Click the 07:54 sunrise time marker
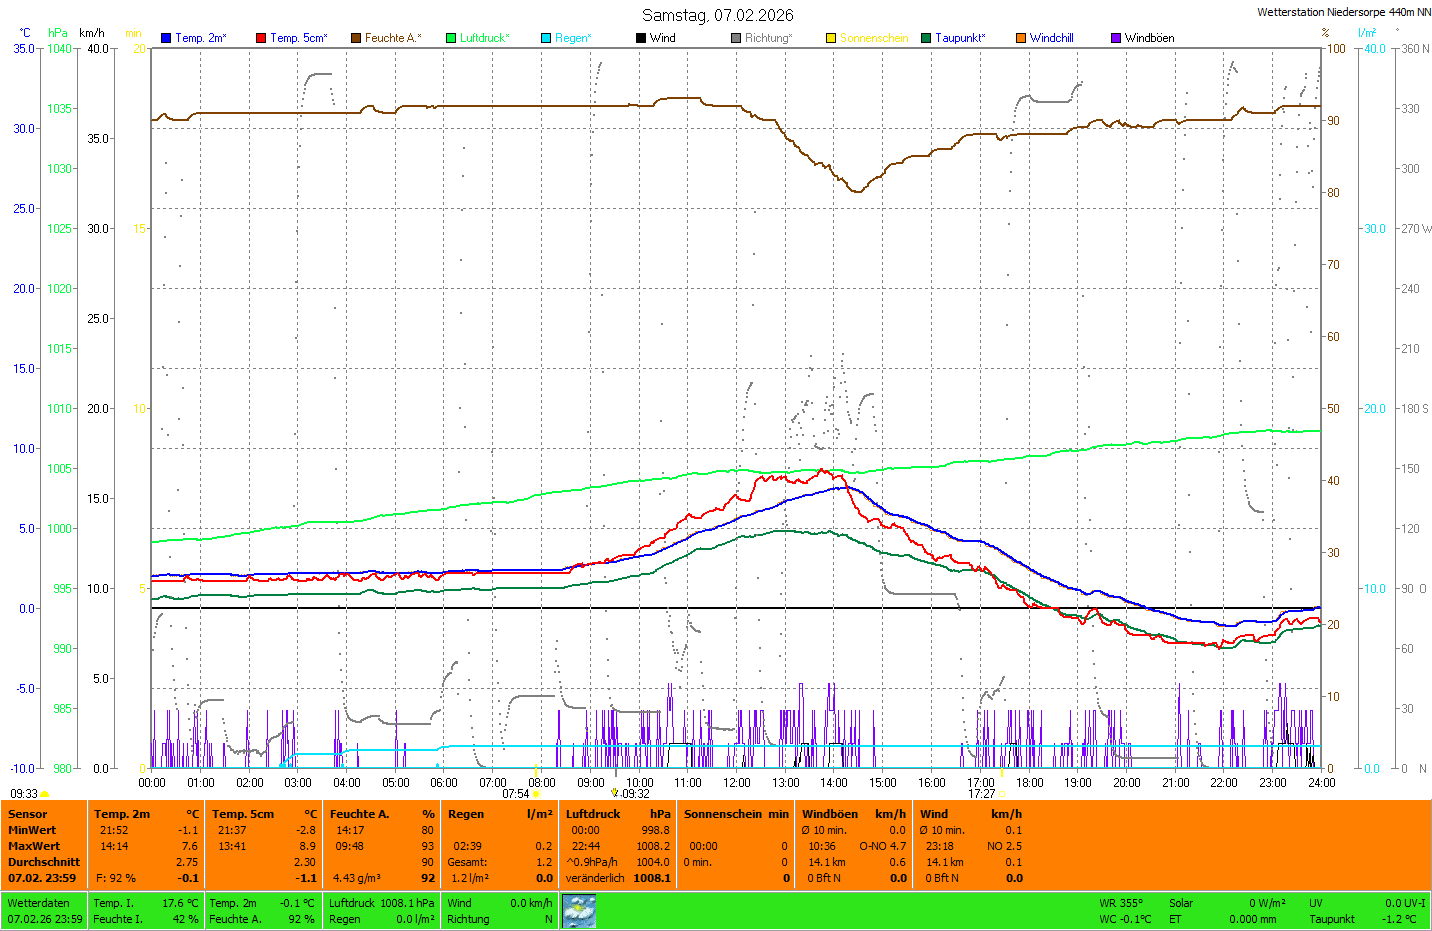The height and width of the screenshot is (931, 1432). 515,794
